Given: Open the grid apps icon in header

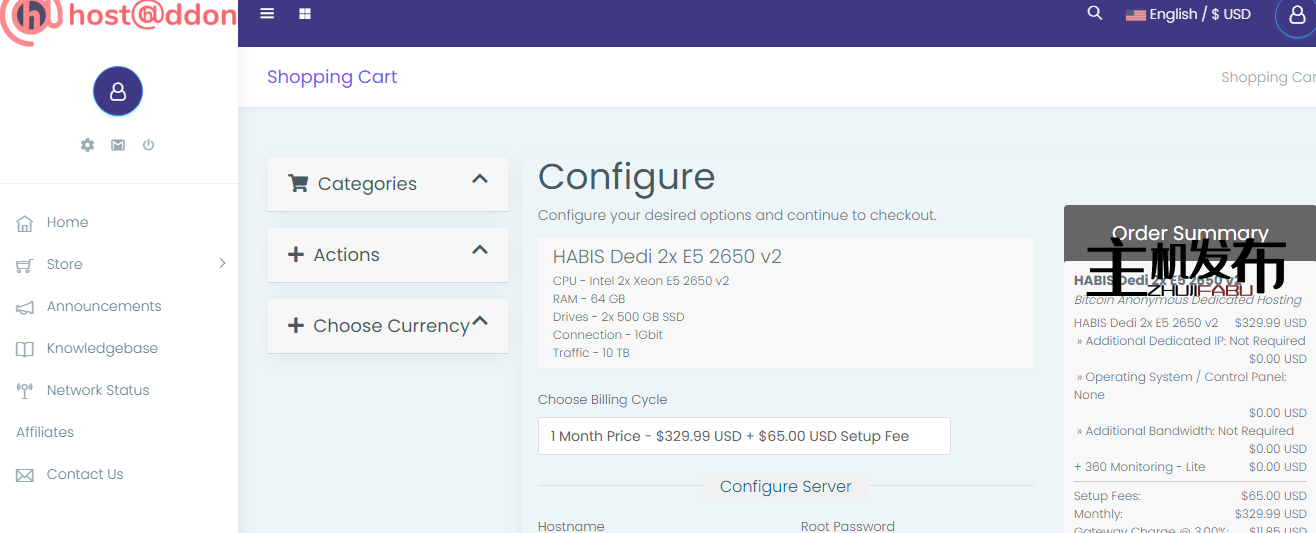Looking at the screenshot, I should (x=305, y=14).
